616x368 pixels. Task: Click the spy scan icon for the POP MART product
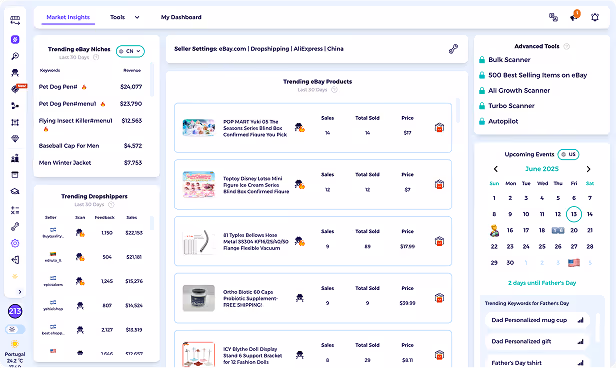point(300,127)
